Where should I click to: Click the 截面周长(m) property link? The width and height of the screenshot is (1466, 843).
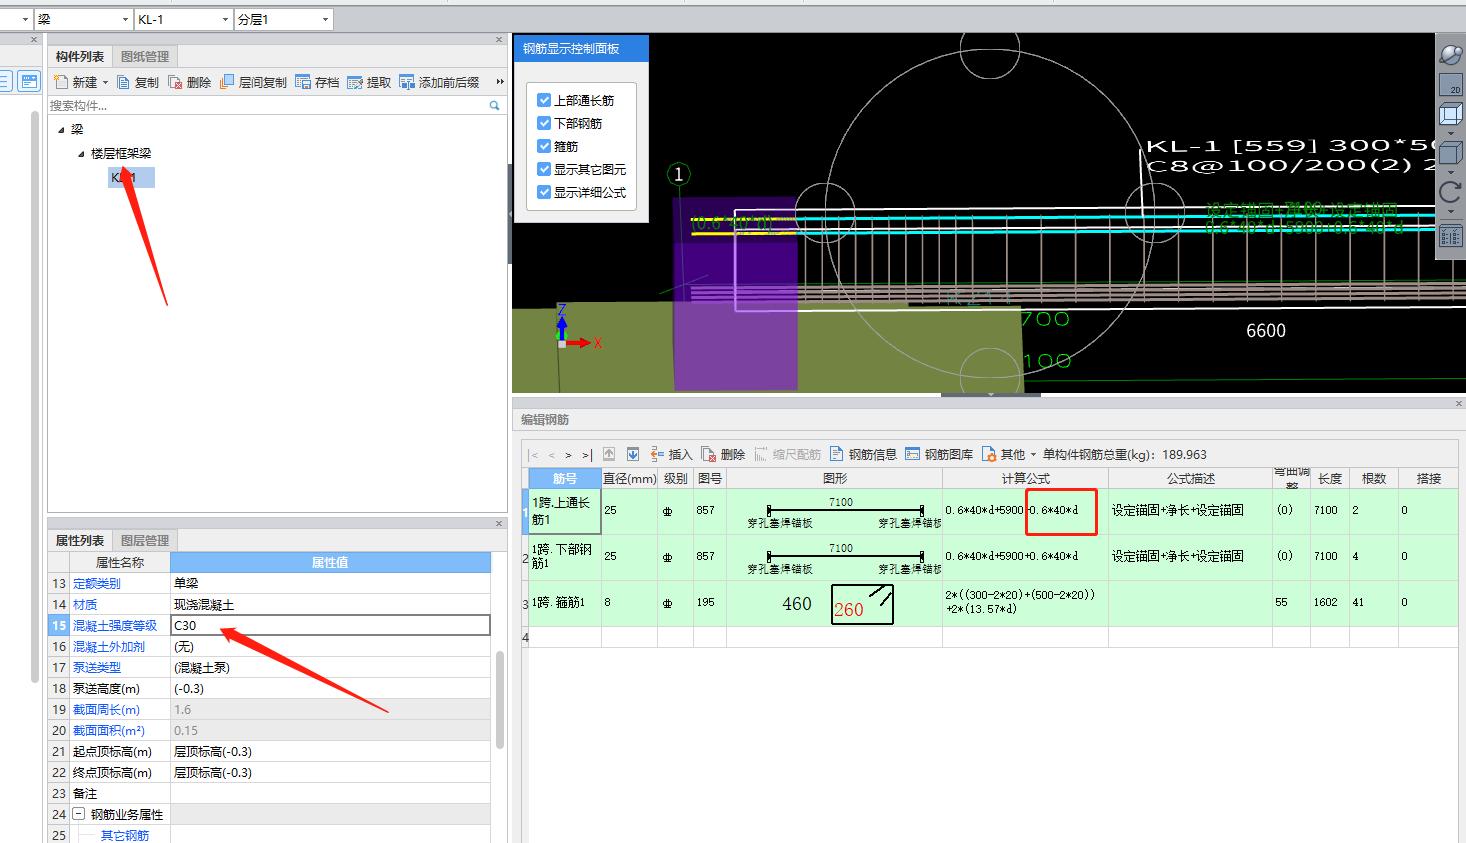coord(106,710)
